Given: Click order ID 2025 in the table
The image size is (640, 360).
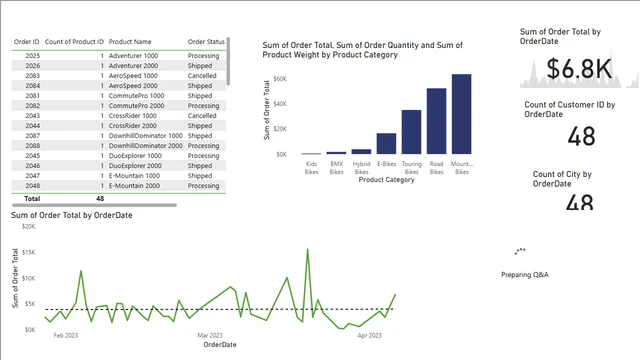Looking at the screenshot, I should pos(33,56).
